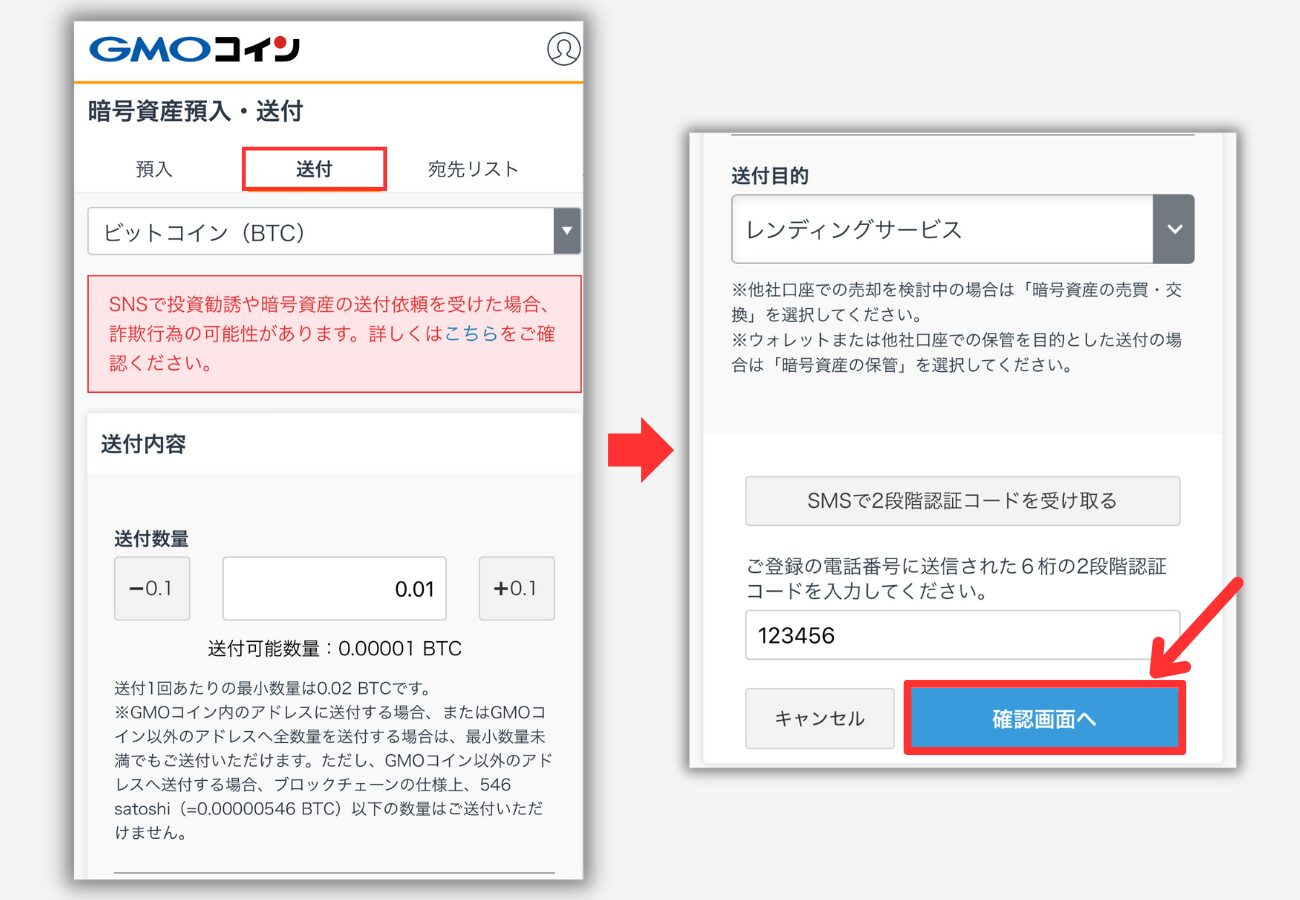This screenshot has height=900, width=1300.
Task: Open the BTC currency dropdown arrow
Action: click(x=567, y=231)
